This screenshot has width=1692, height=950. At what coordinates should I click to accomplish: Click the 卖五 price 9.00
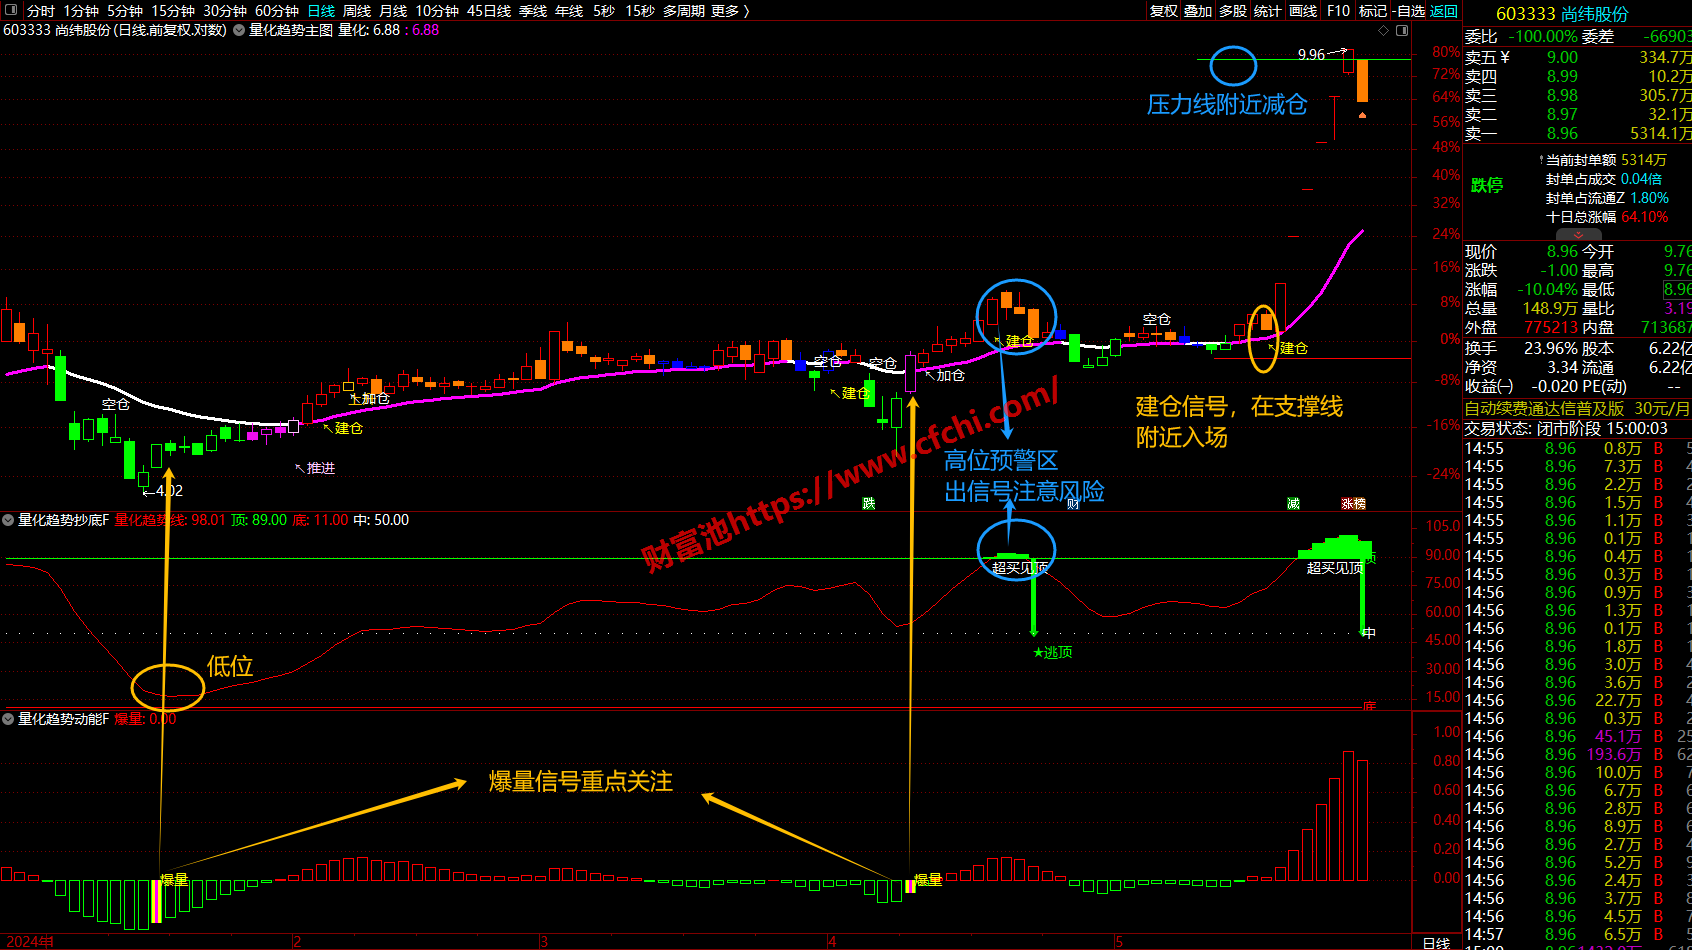tap(1562, 57)
